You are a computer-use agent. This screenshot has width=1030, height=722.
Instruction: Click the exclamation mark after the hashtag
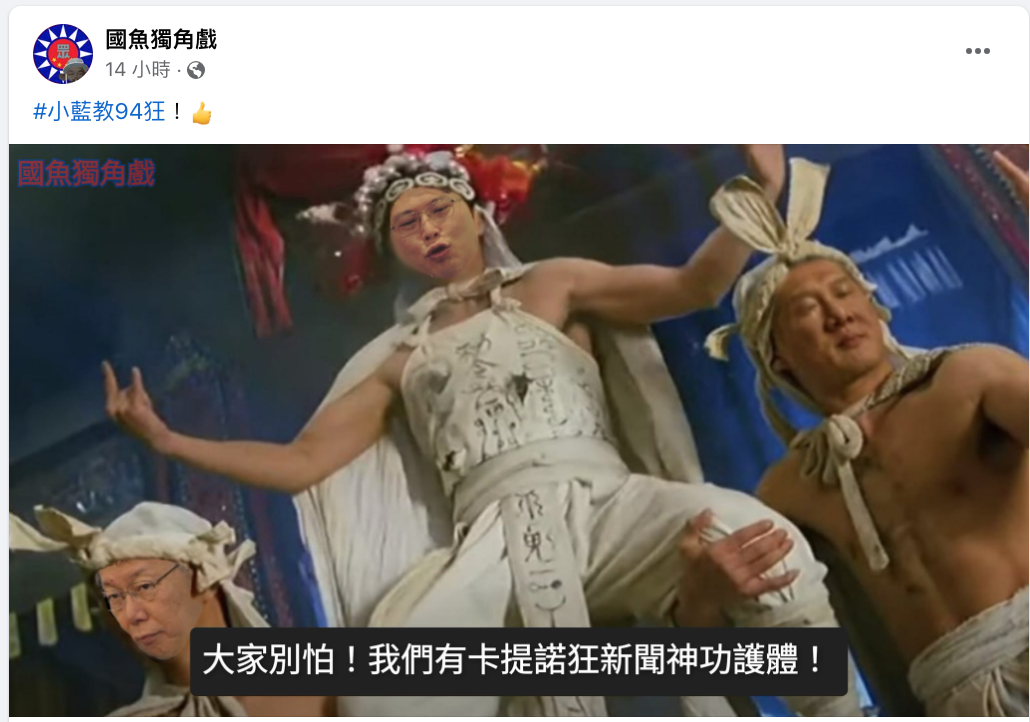click(x=177, y=112)
